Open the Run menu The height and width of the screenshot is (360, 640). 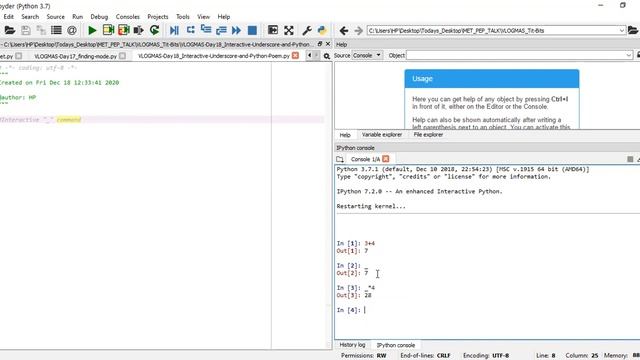(78, 17)
